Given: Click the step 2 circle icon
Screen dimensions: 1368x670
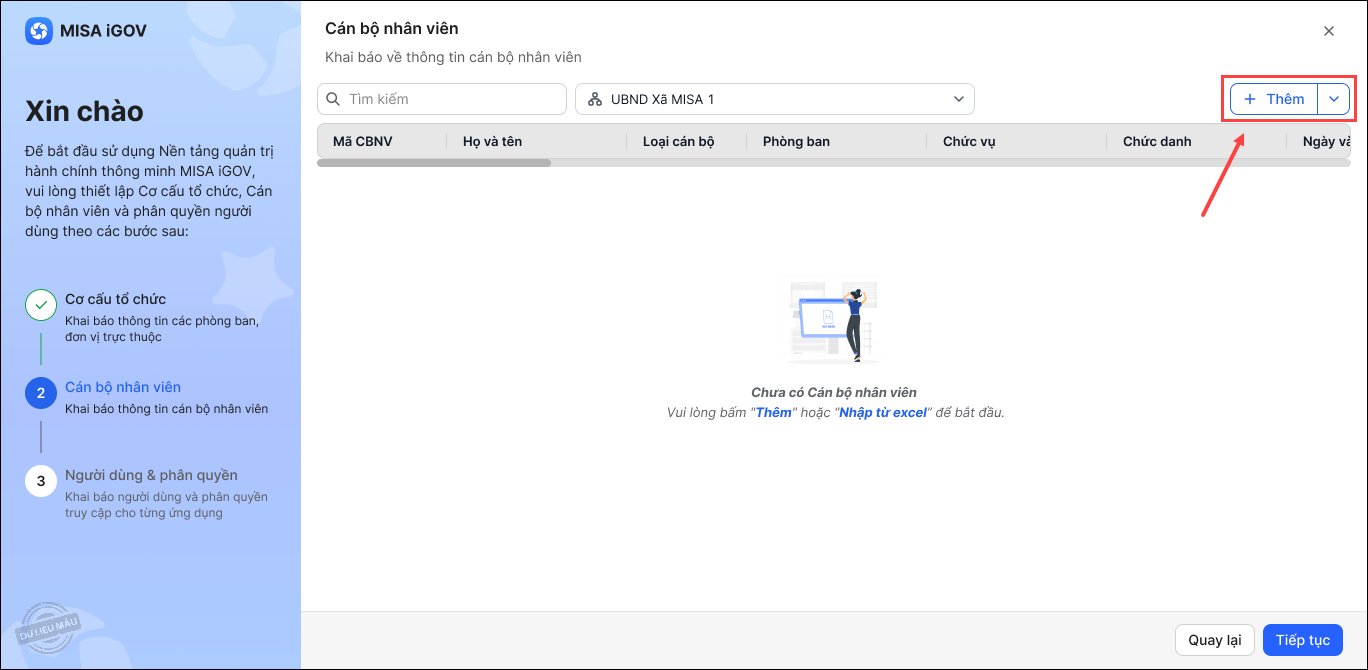Looking at the screenshot, I should (x=41, y=393).
